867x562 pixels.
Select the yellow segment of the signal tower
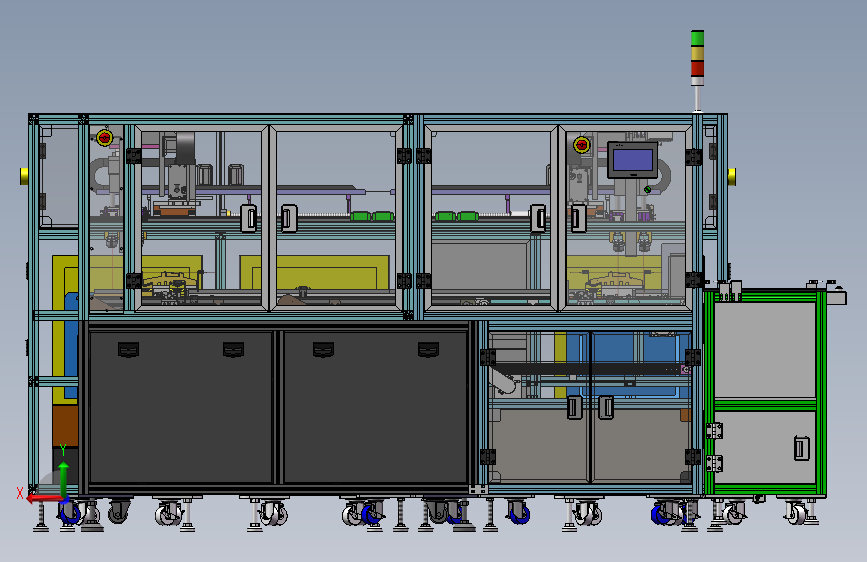(x=697, y=54)
